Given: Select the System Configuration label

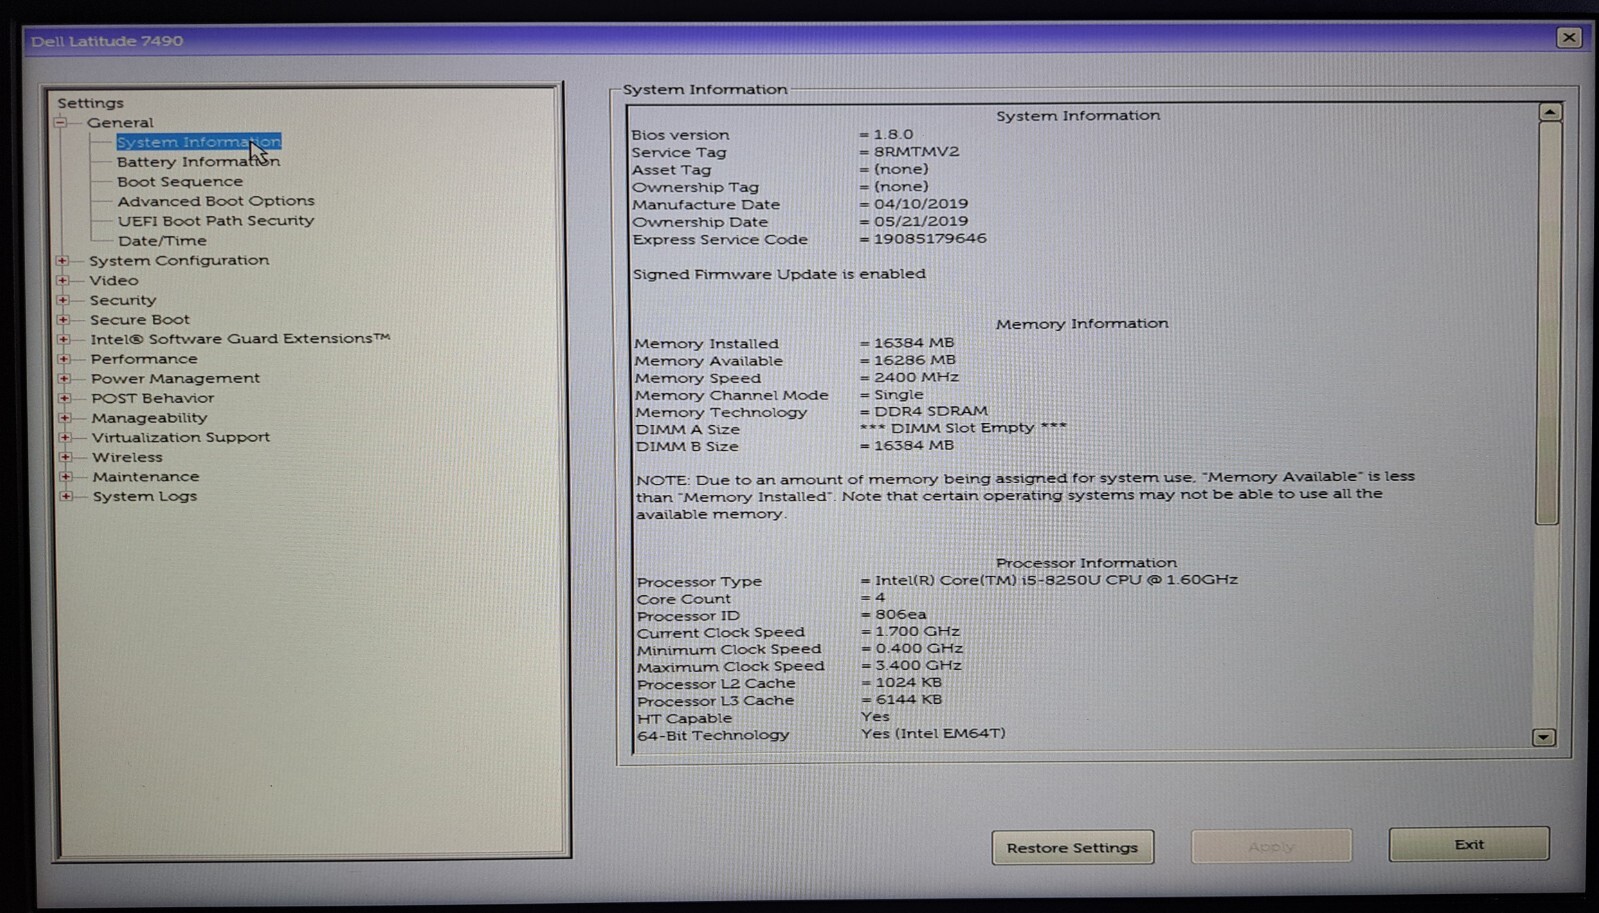Looking at the screenshot, I should click(179, 261).
